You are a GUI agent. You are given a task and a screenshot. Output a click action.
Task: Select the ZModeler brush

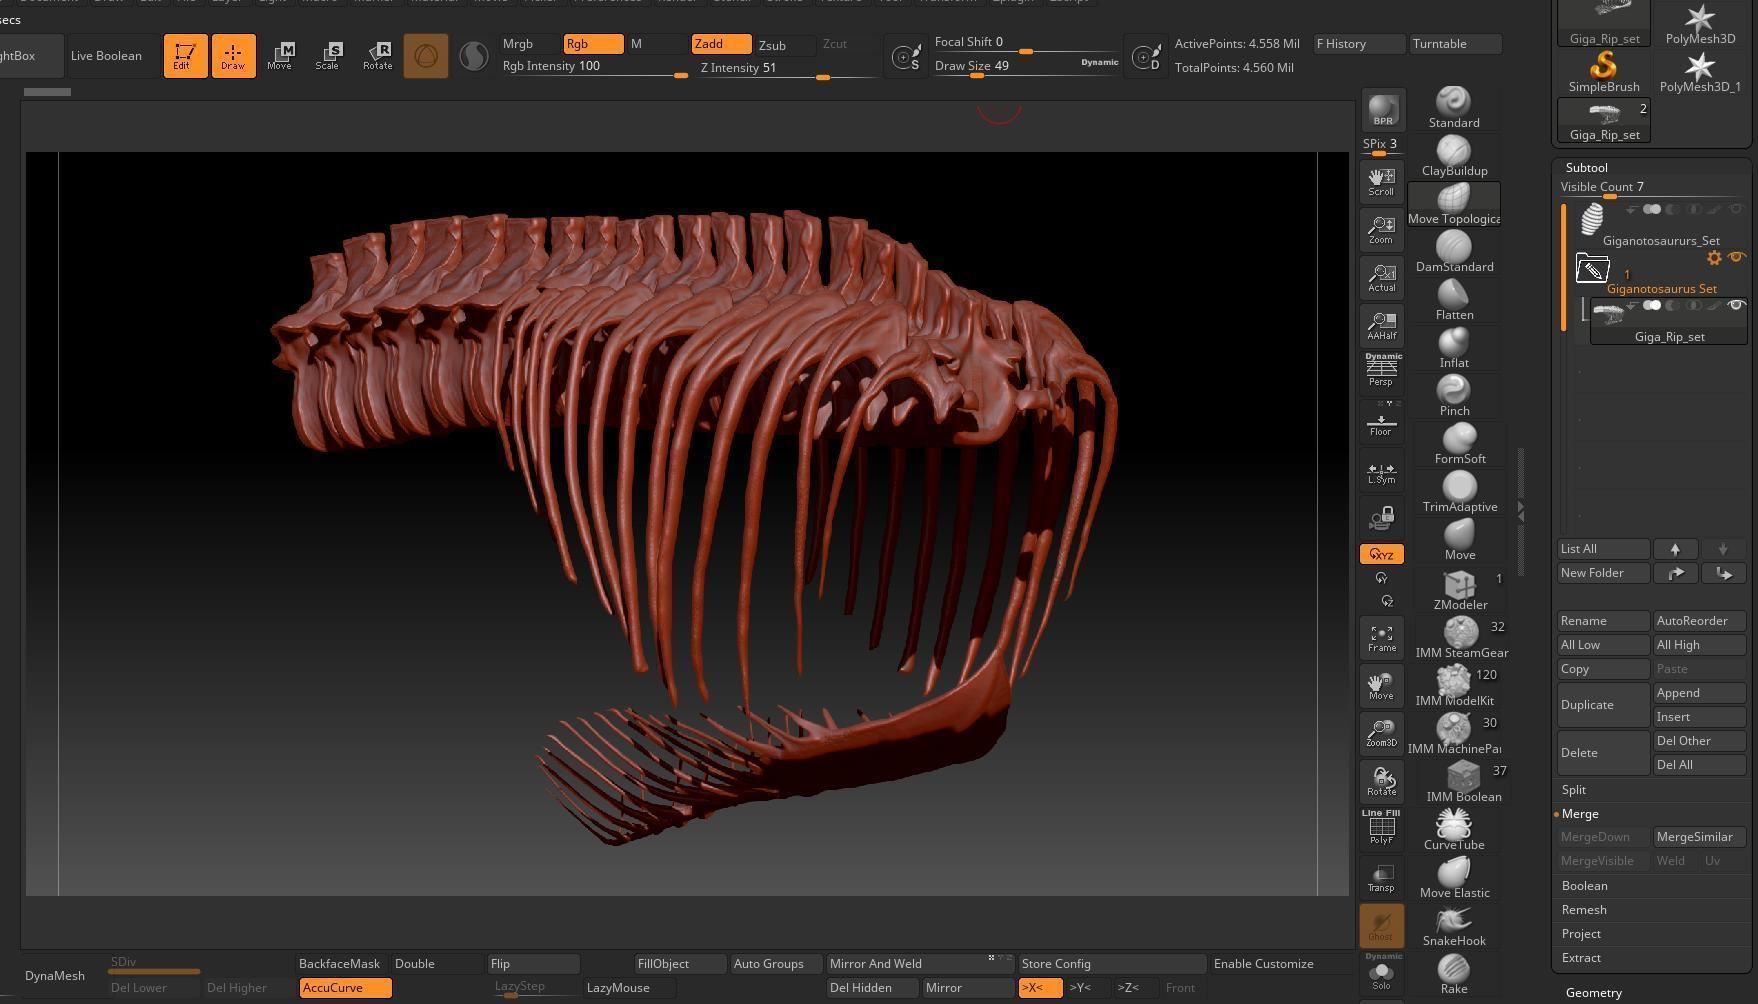coord(1459,589)
